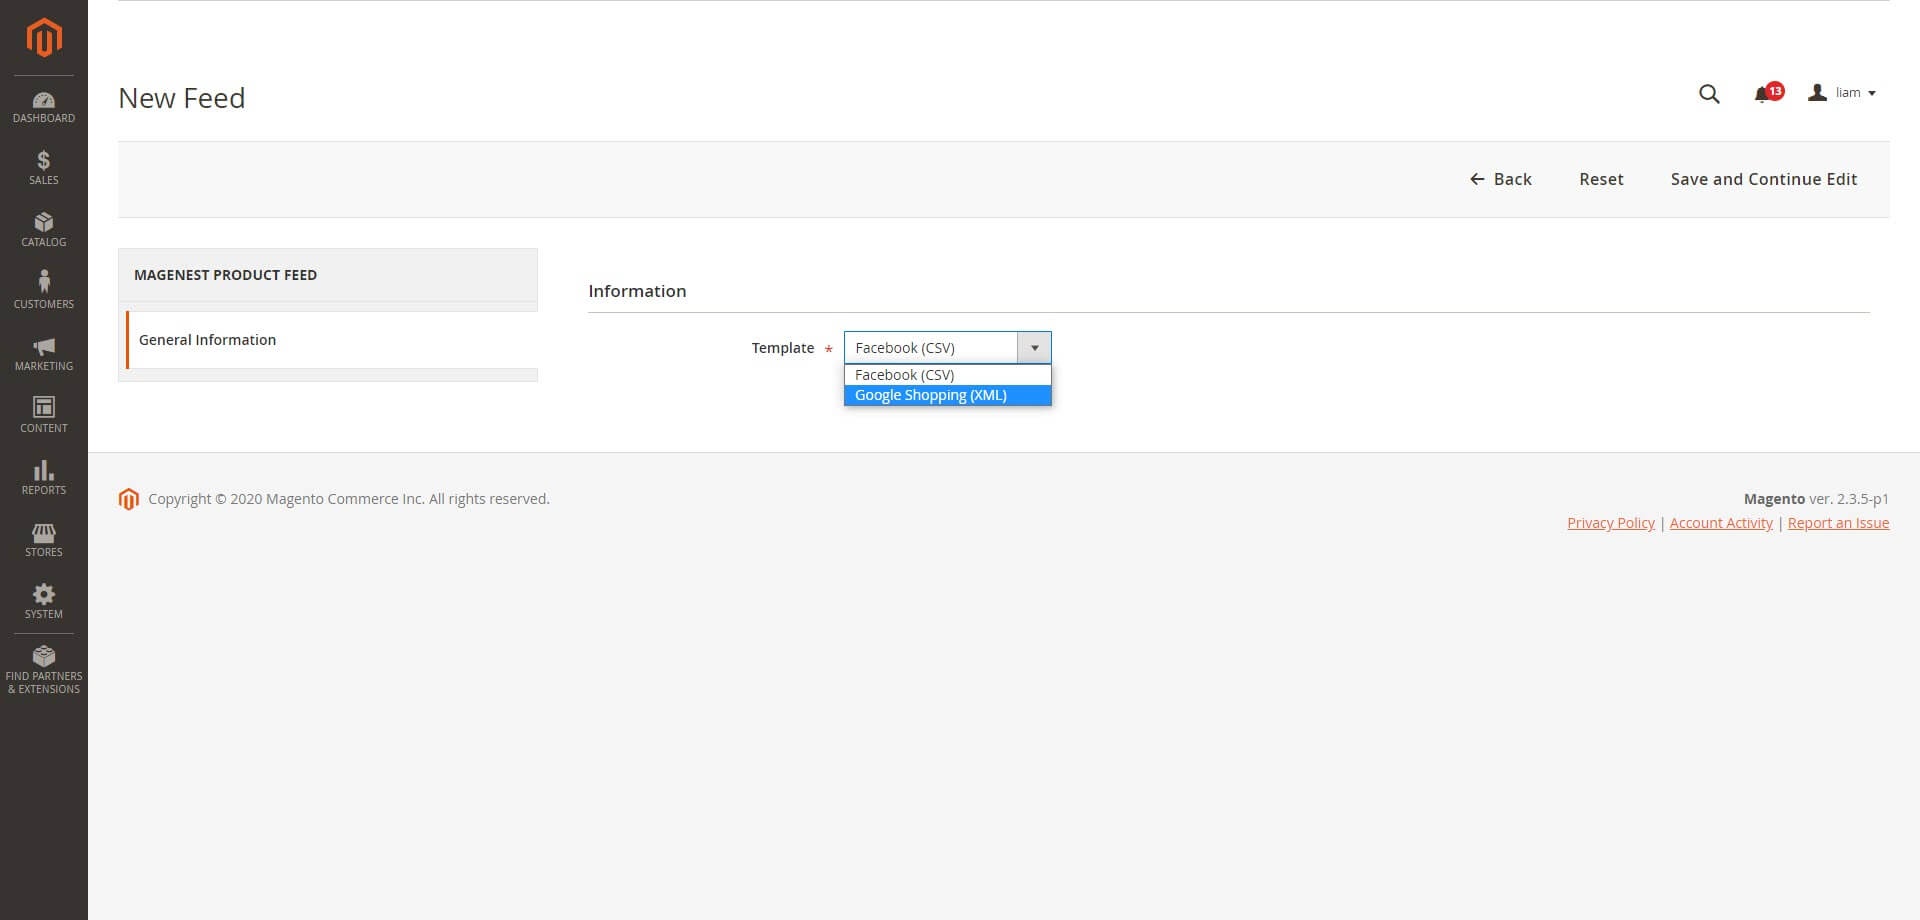Screen dimensions: 1920x920
Task: Choose Facebook (CSV) from the list
Action: 948,375
